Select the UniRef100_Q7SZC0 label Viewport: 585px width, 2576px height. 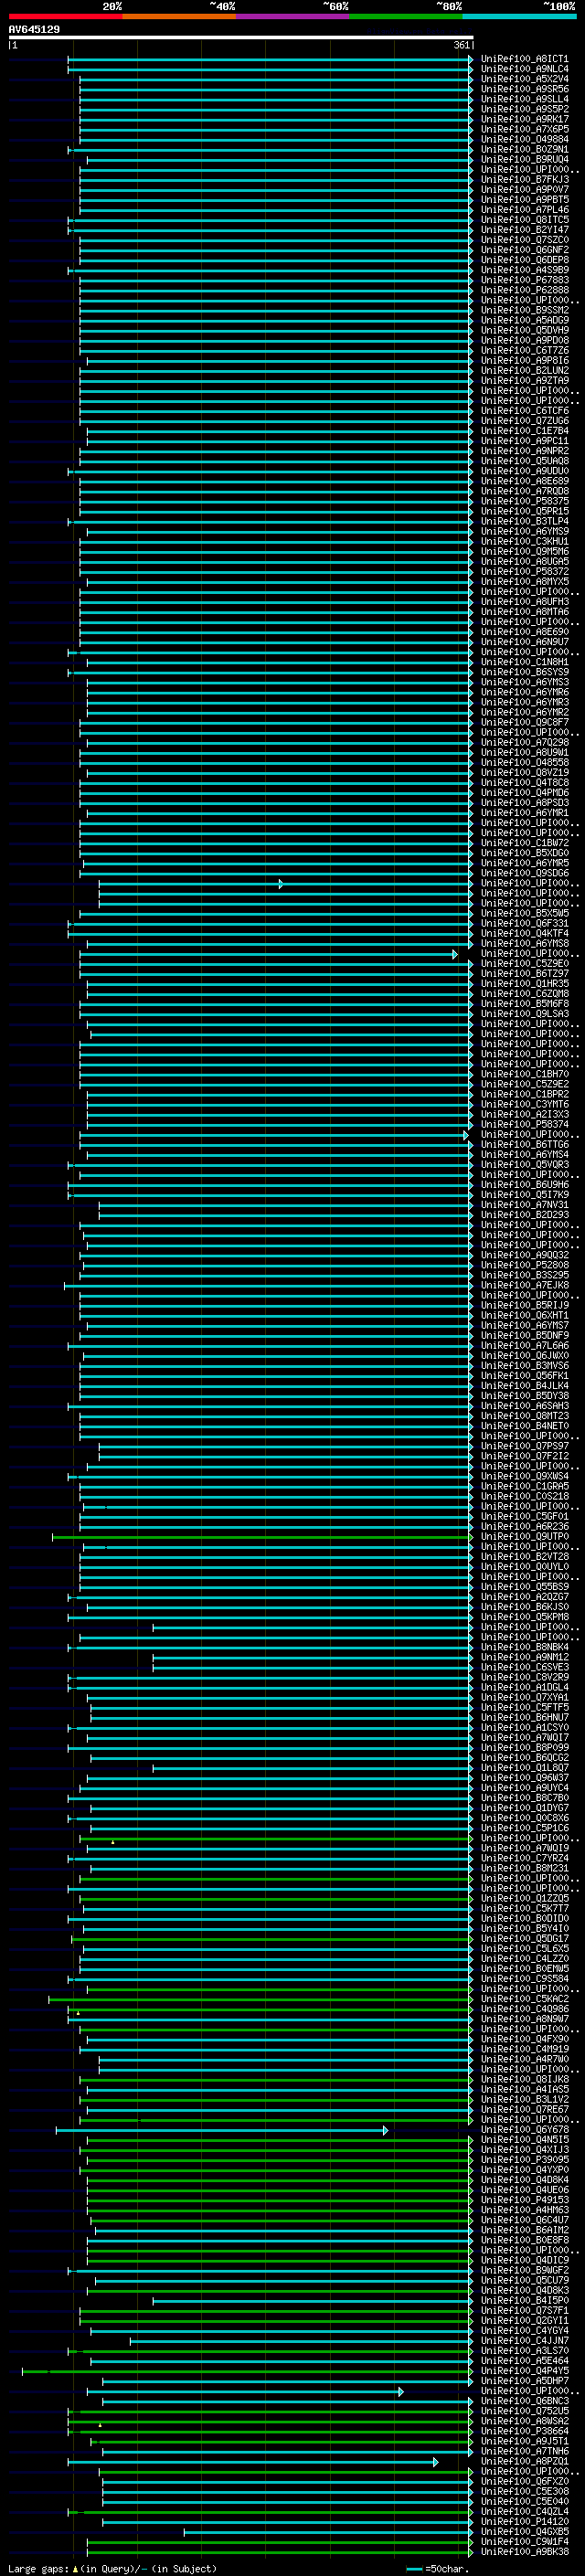[525, 240]
